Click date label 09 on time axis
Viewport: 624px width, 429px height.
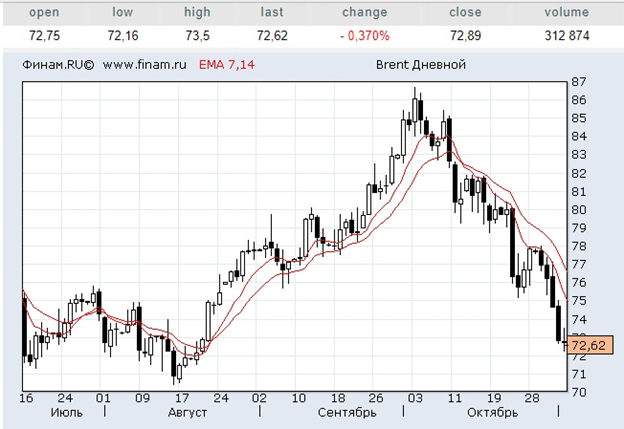click(x=142, y=398)
